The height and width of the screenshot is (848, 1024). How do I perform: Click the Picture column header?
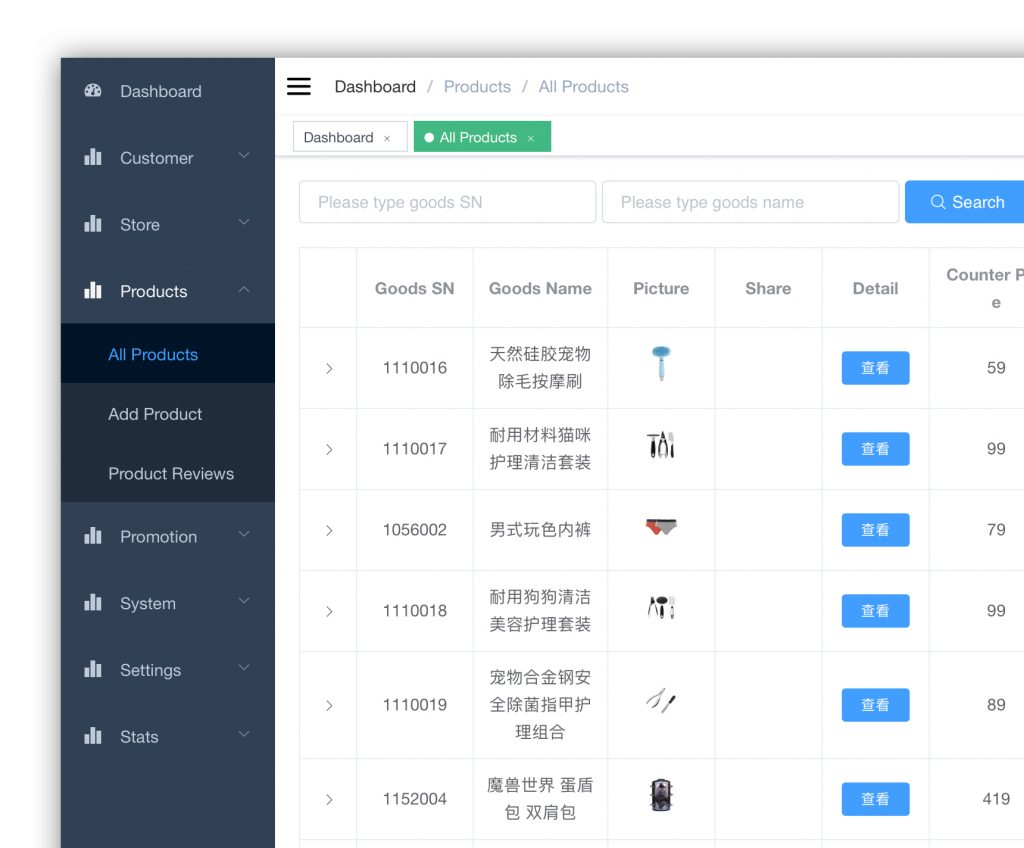661,288
